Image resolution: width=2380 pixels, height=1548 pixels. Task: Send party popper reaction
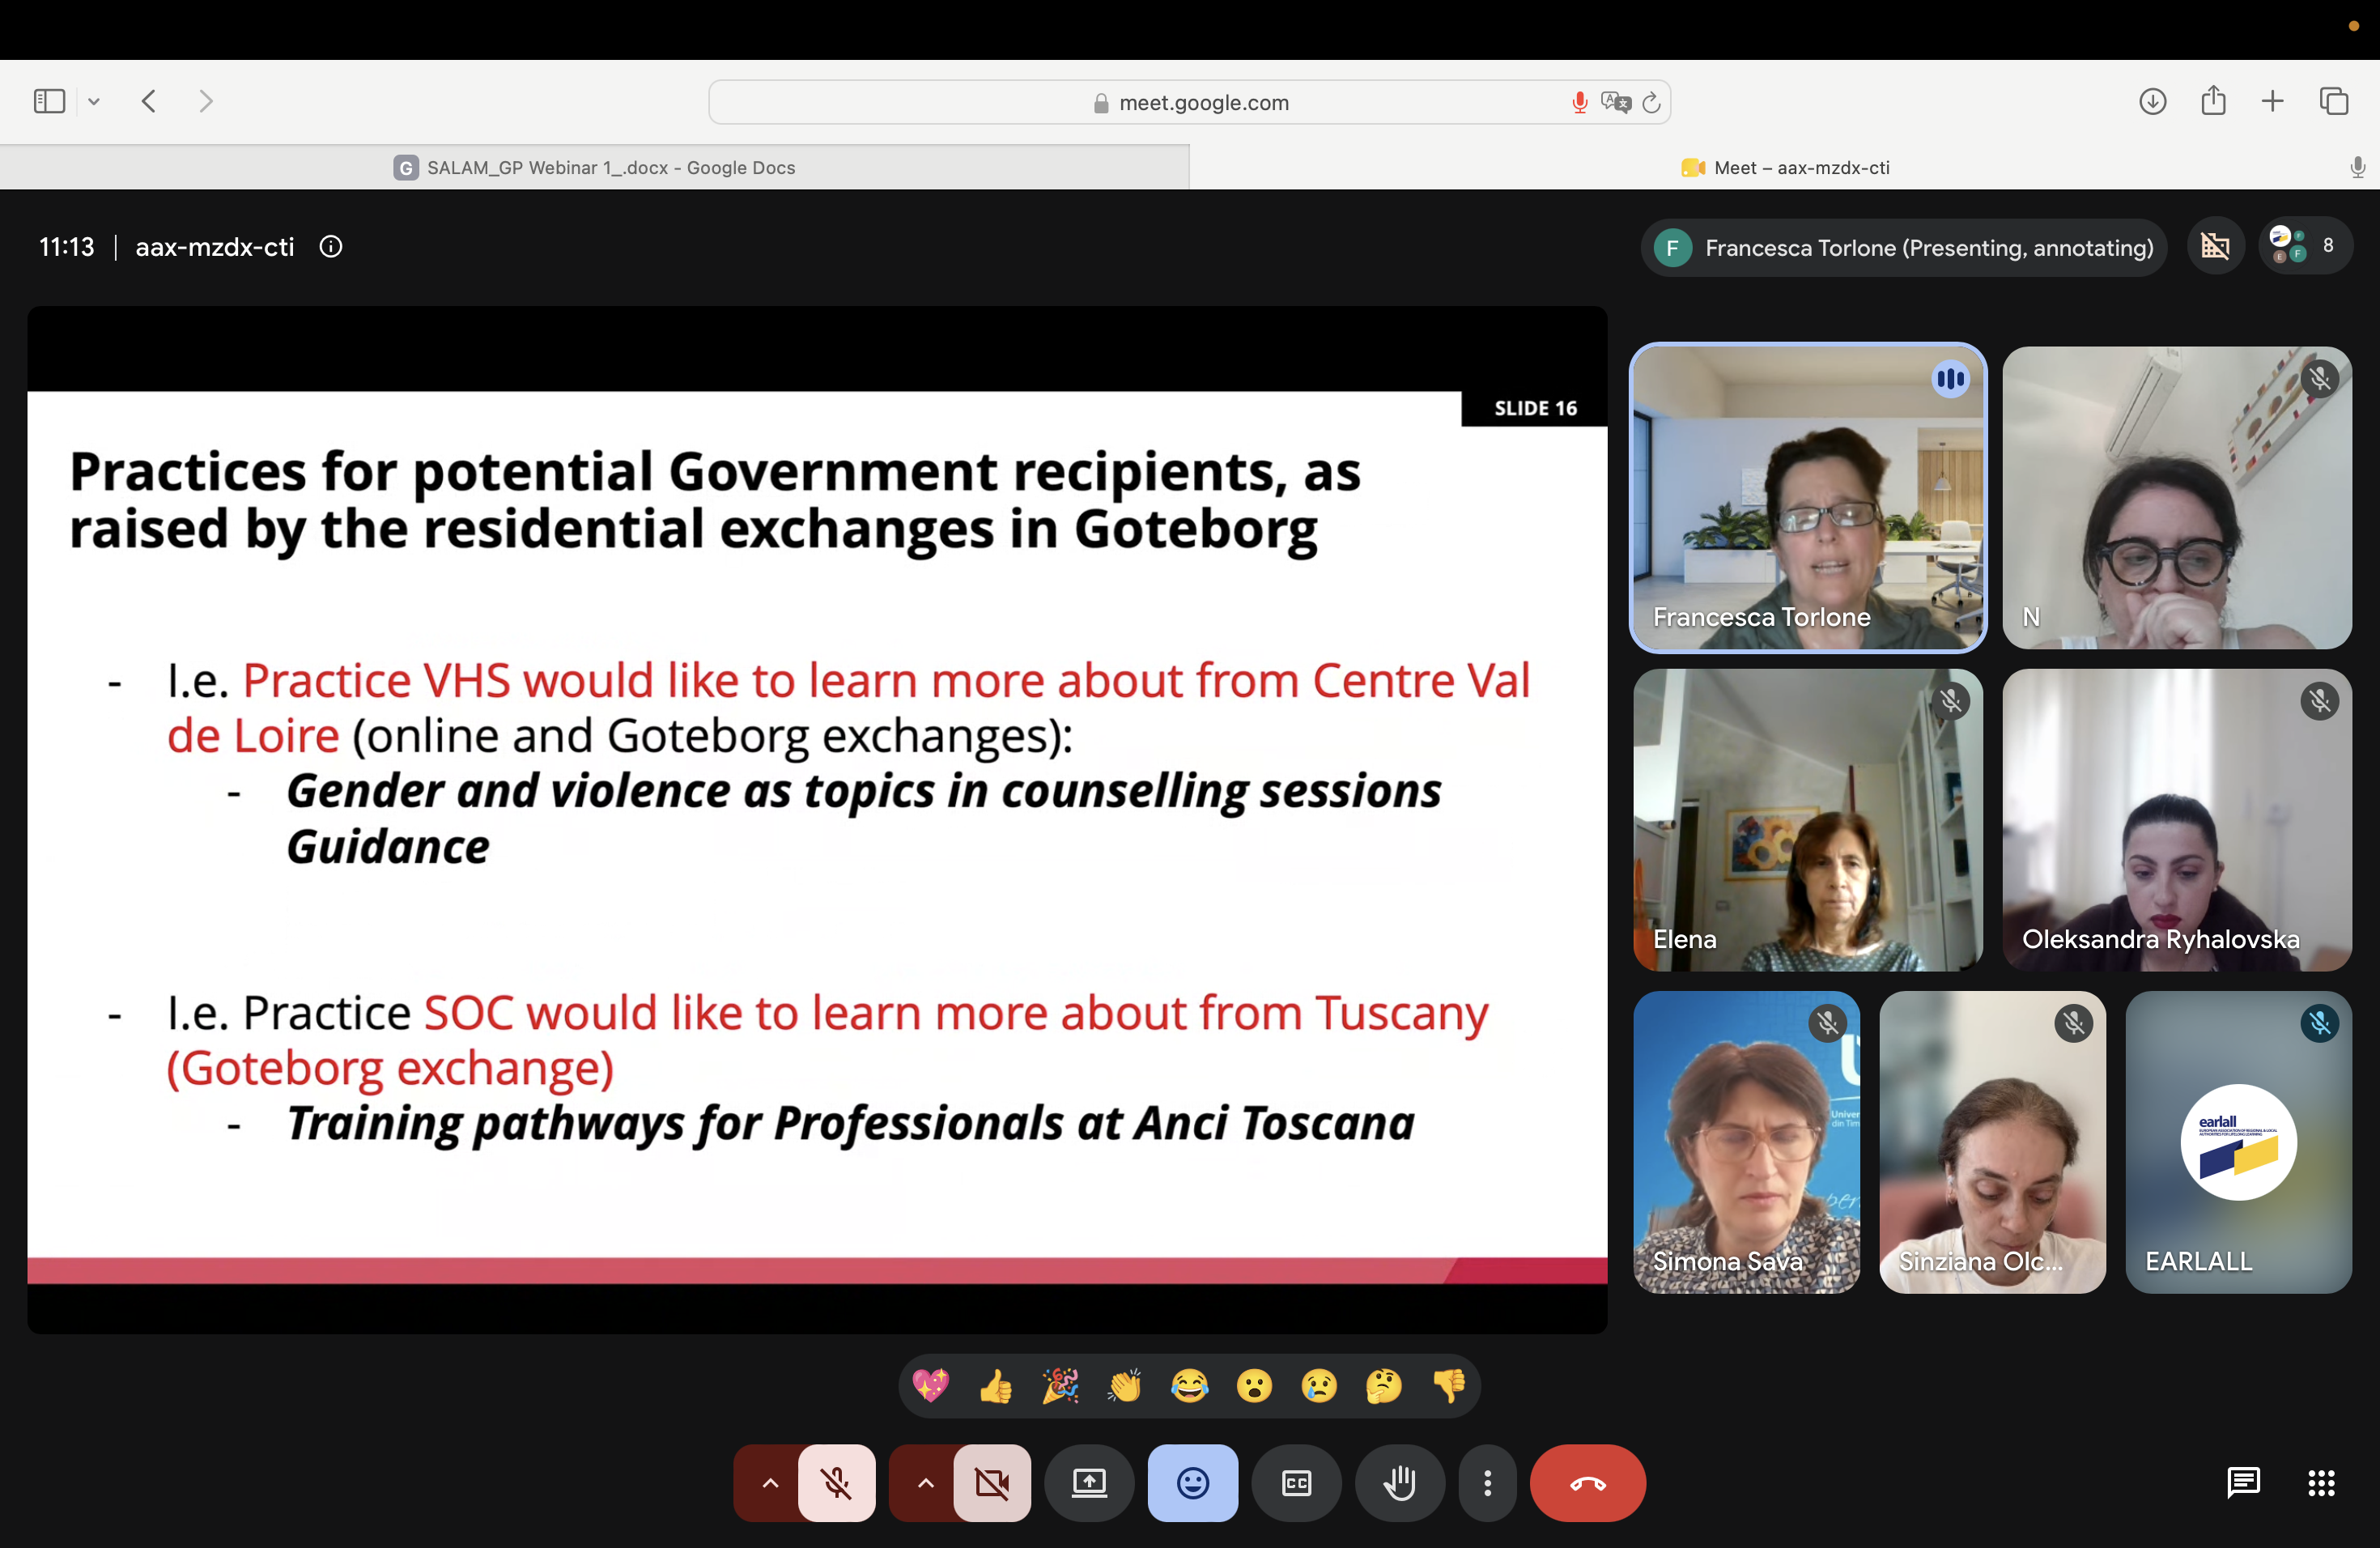click(x=1060, y=1385)
